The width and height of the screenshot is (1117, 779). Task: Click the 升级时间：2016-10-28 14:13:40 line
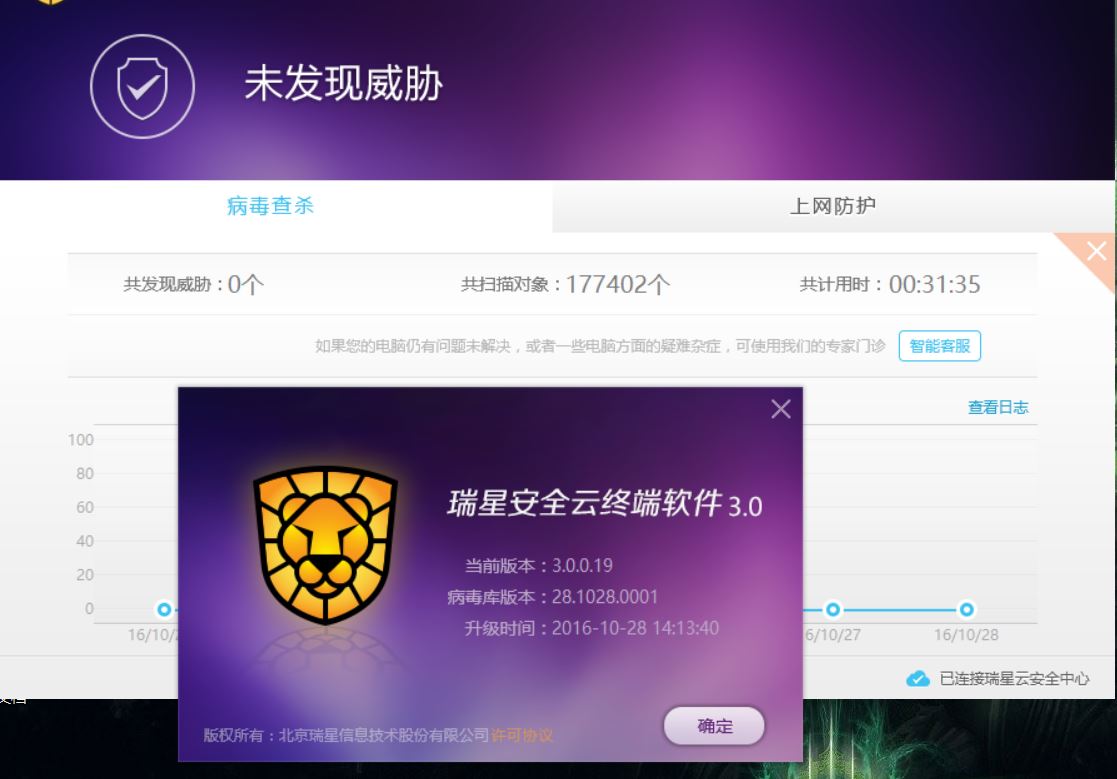tap(592, 628)
